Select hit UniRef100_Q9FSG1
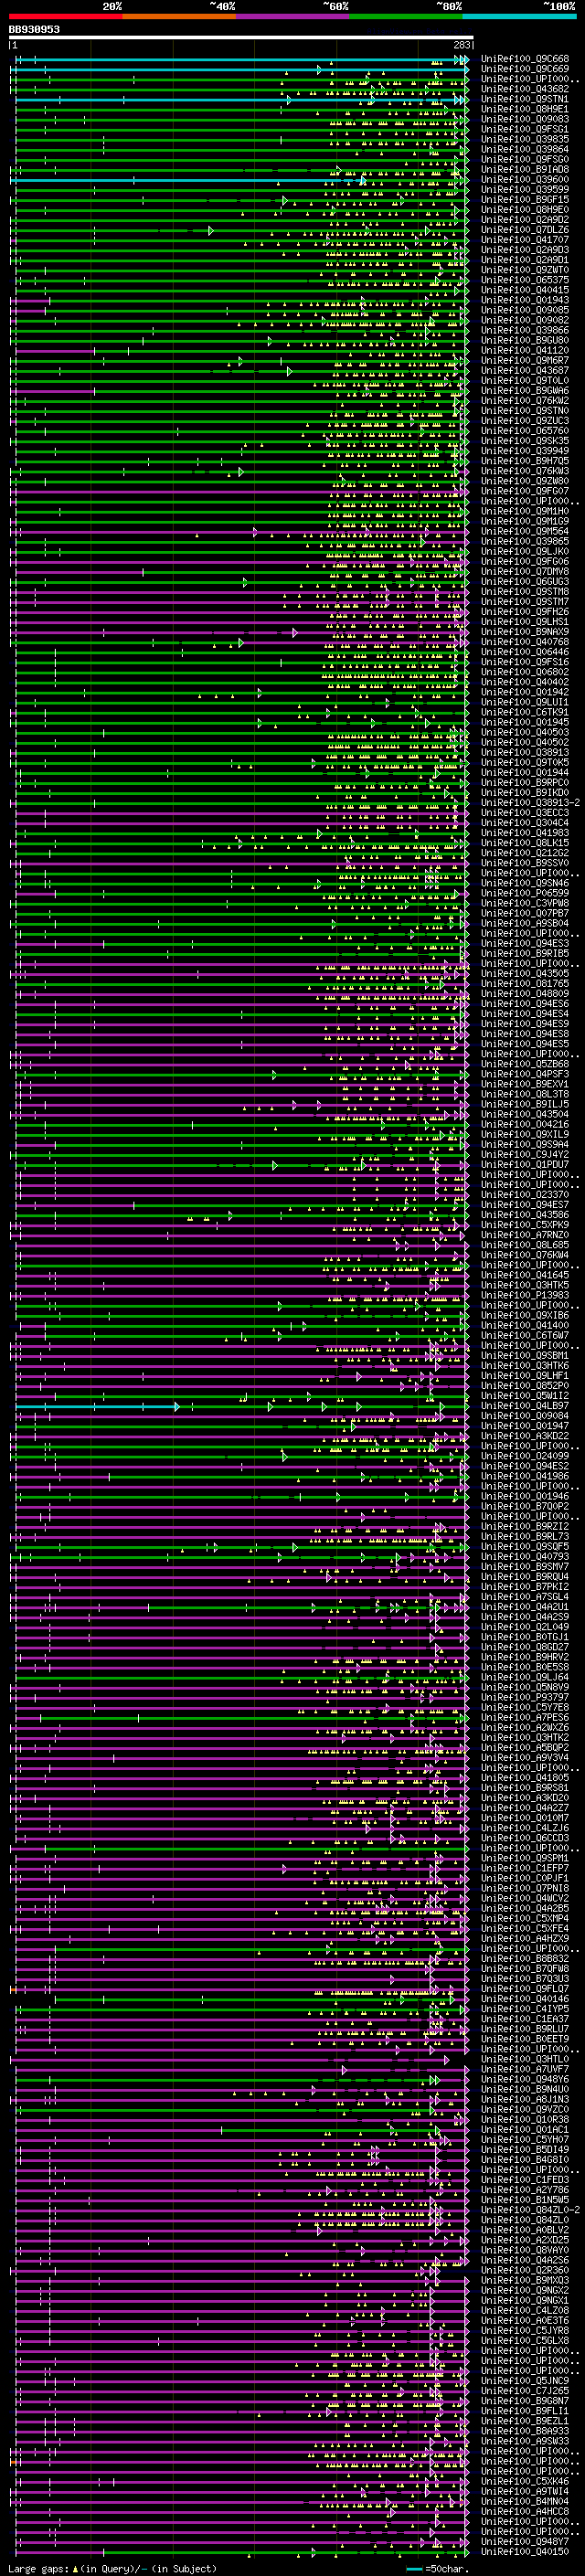585x2576 pixels. [x=525, y=129]
